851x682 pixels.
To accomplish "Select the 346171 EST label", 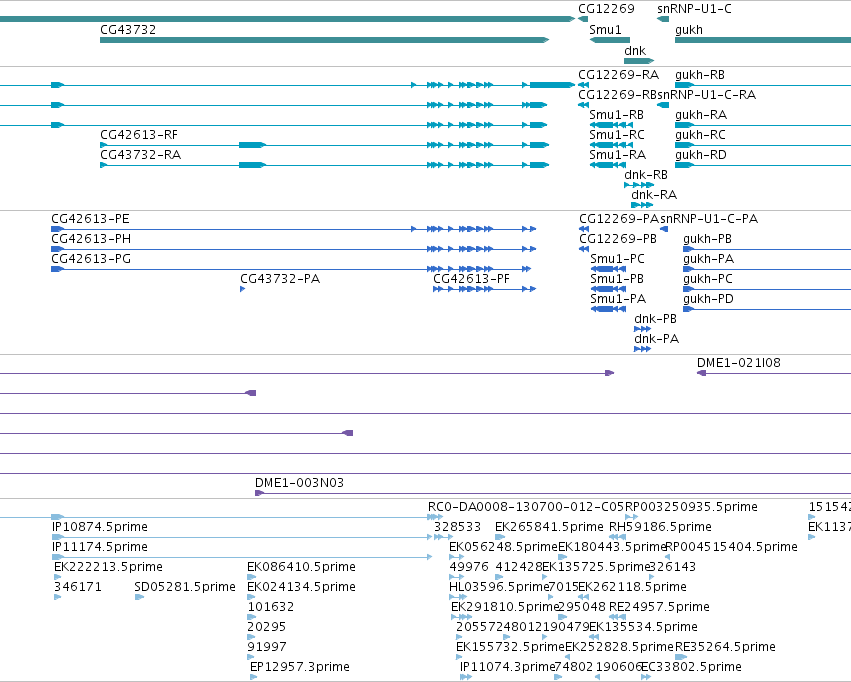I will point(78,588).
